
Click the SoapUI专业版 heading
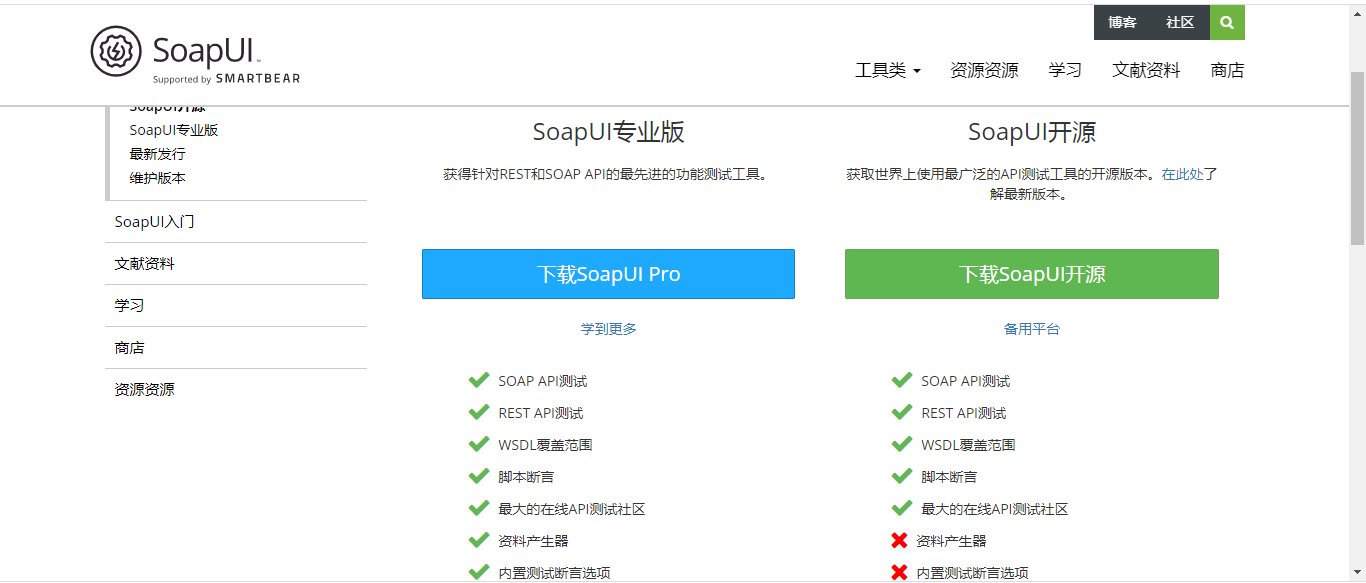click(x=608, y=133)
